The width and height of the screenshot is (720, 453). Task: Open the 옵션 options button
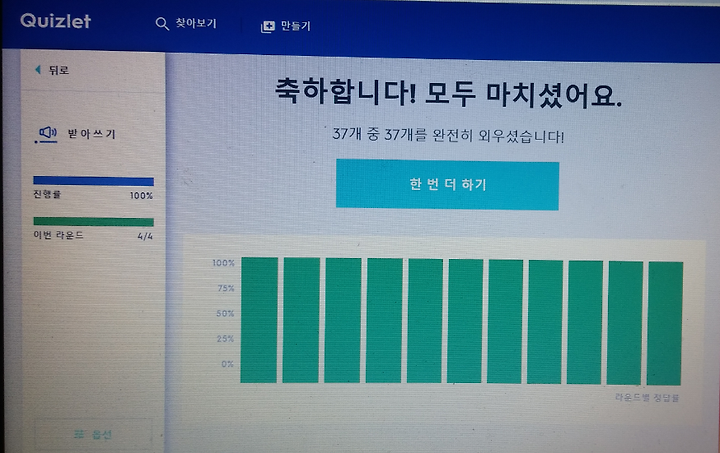coord(93,434)
